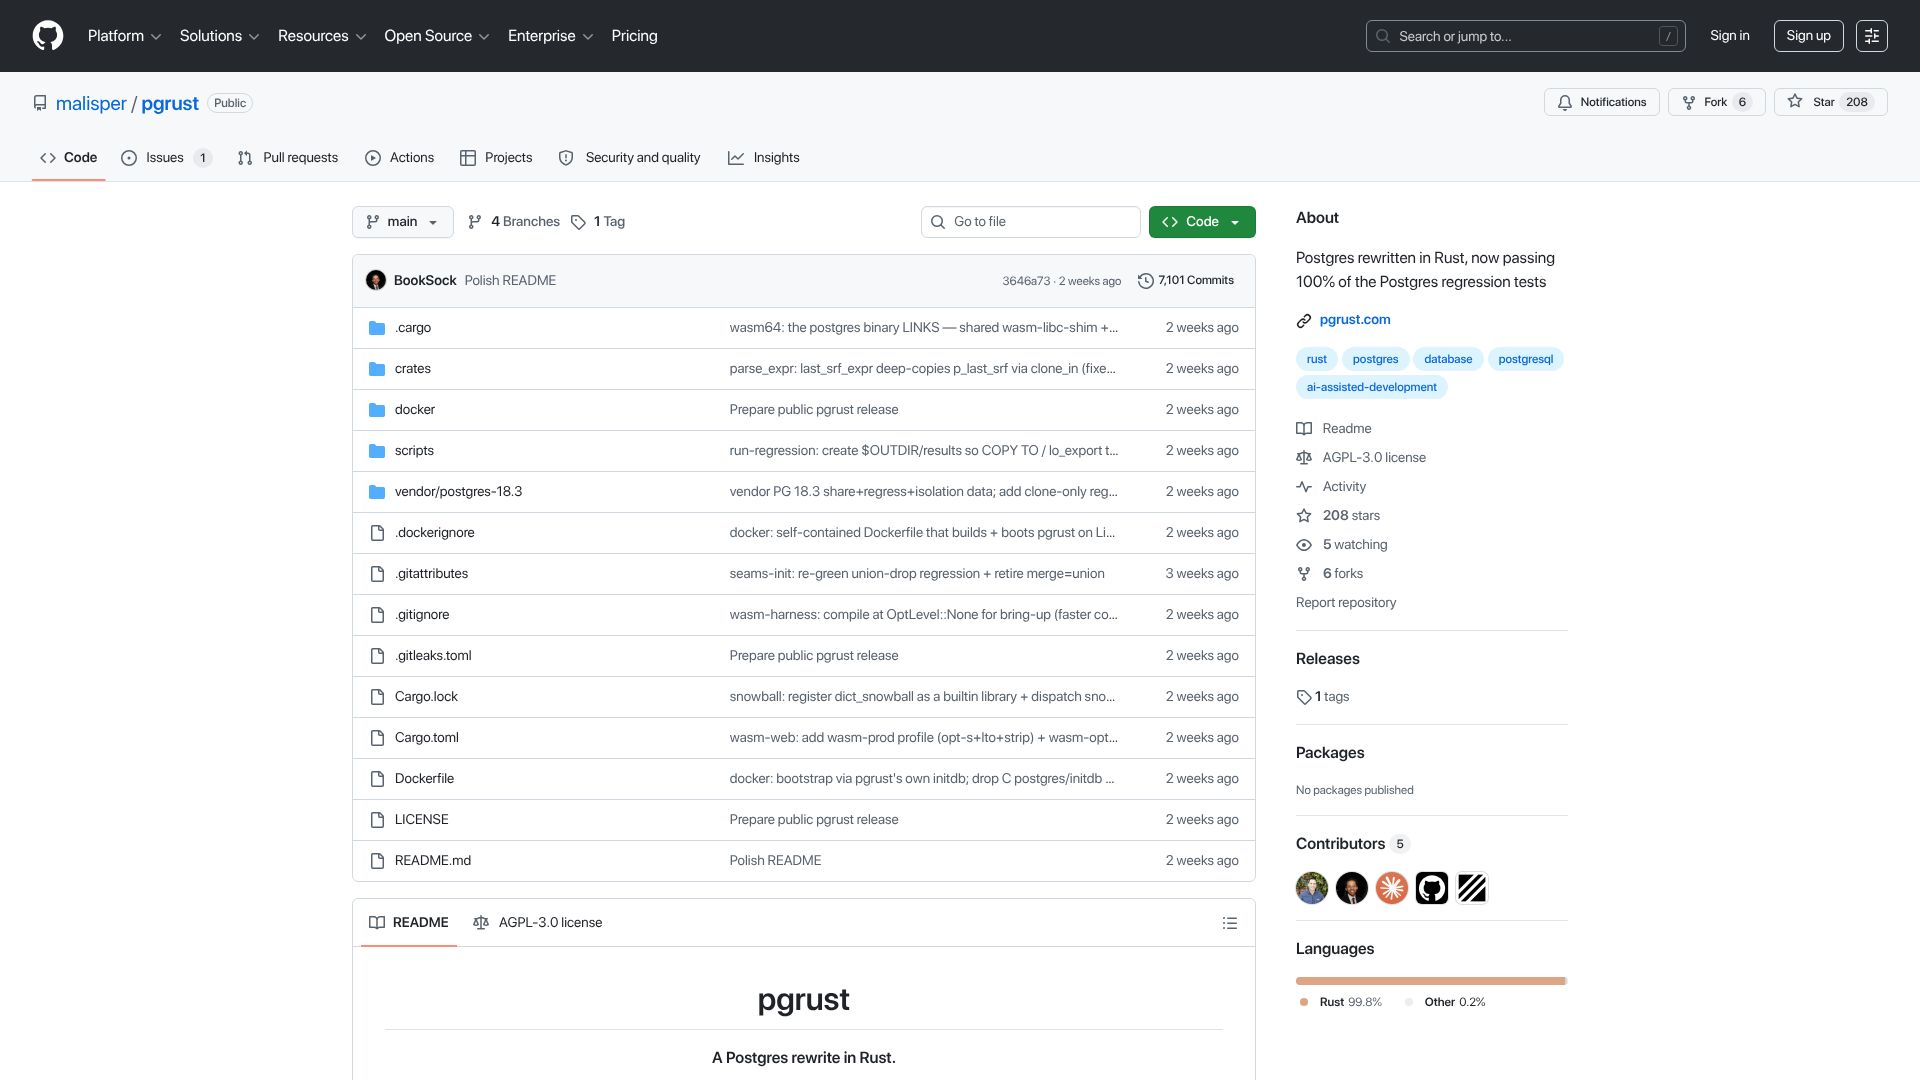Open the GitHub logo contributor avatar

pyautogui.click(x=1432, y=888)
